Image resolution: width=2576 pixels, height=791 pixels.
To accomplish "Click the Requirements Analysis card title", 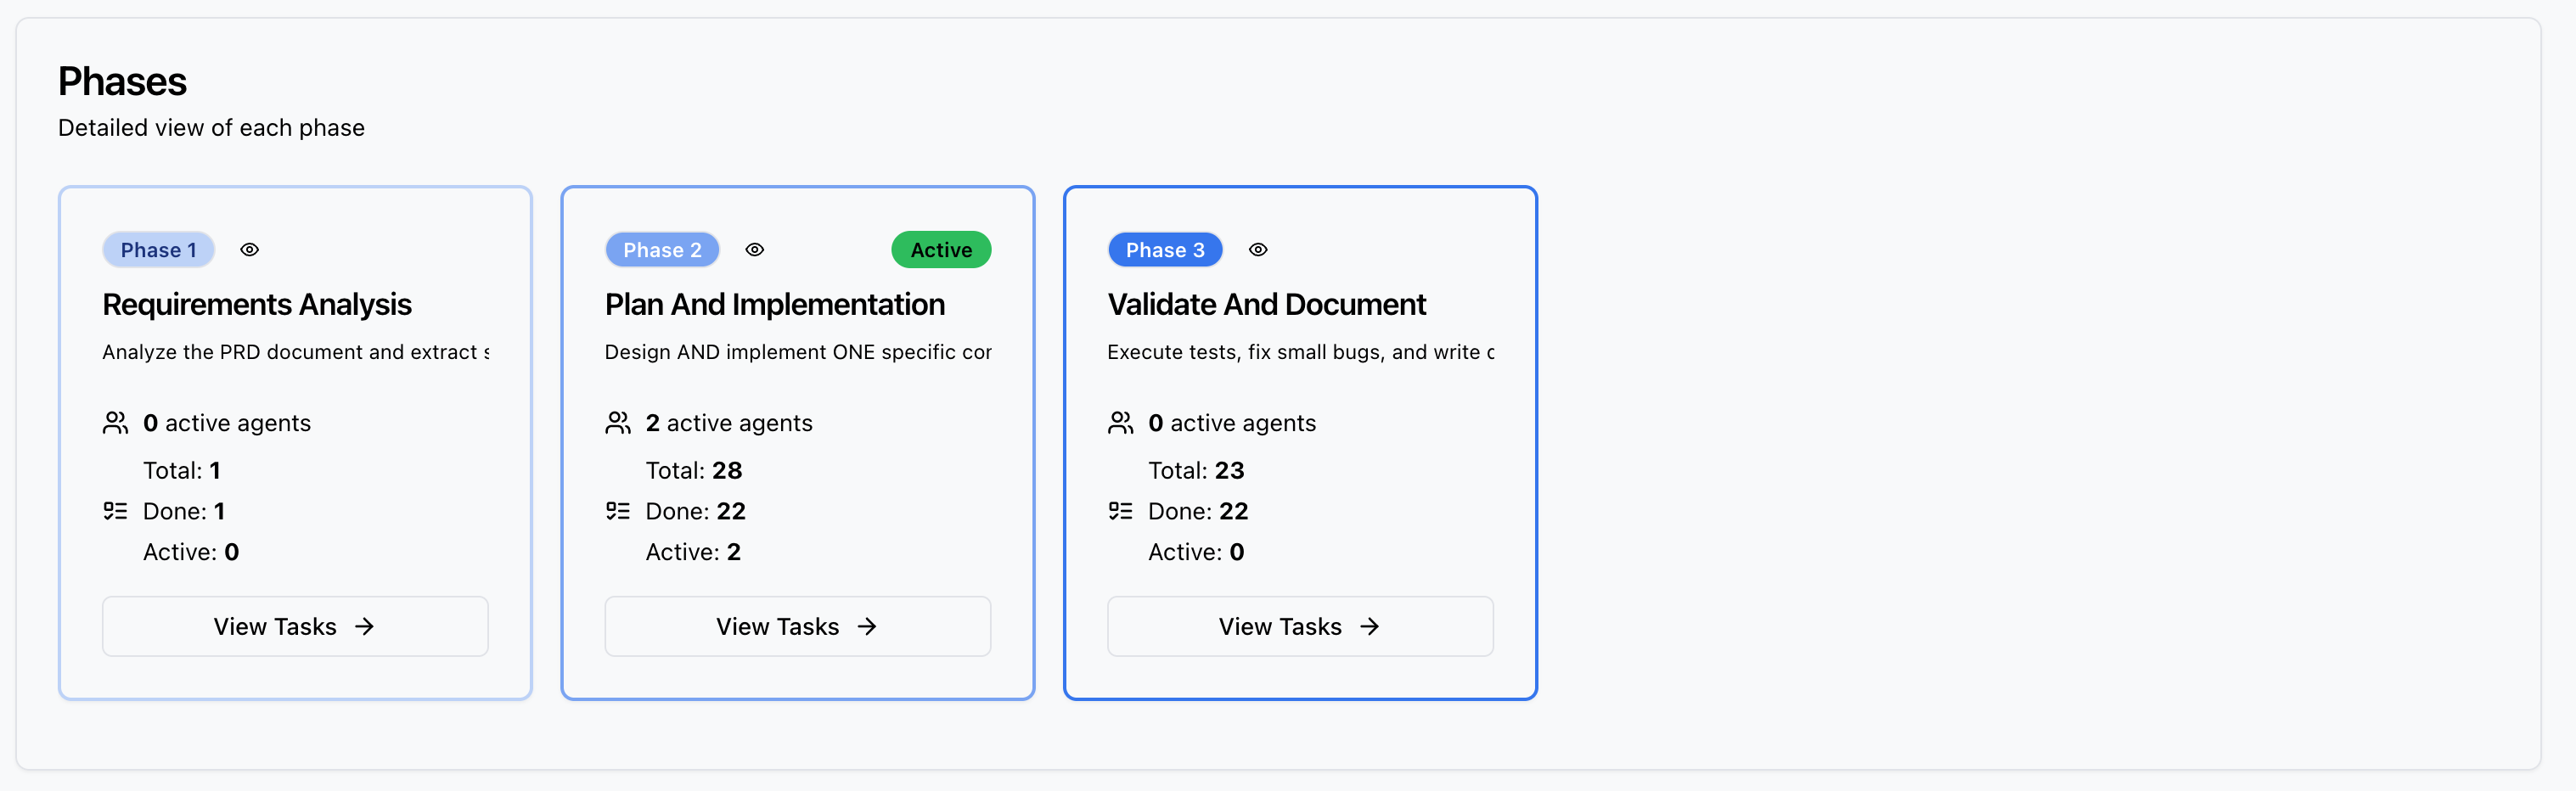I will tap(257, 304).
